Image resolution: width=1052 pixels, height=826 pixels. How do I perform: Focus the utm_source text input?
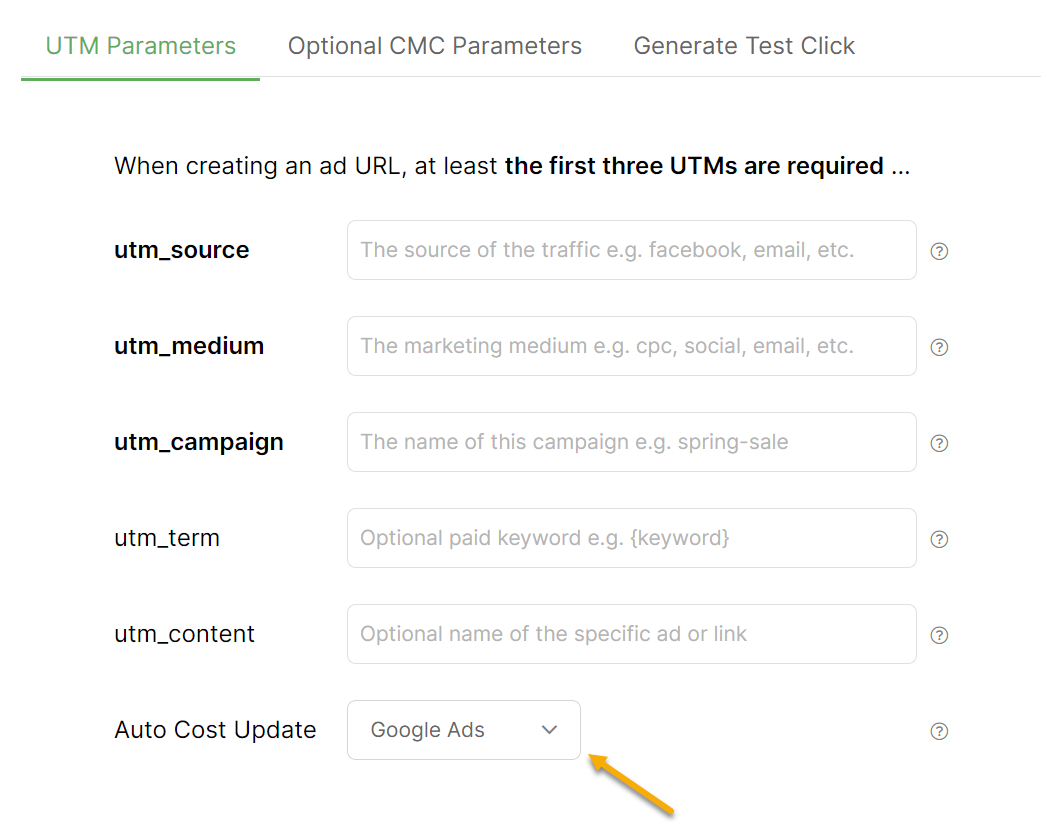point(631,250)
